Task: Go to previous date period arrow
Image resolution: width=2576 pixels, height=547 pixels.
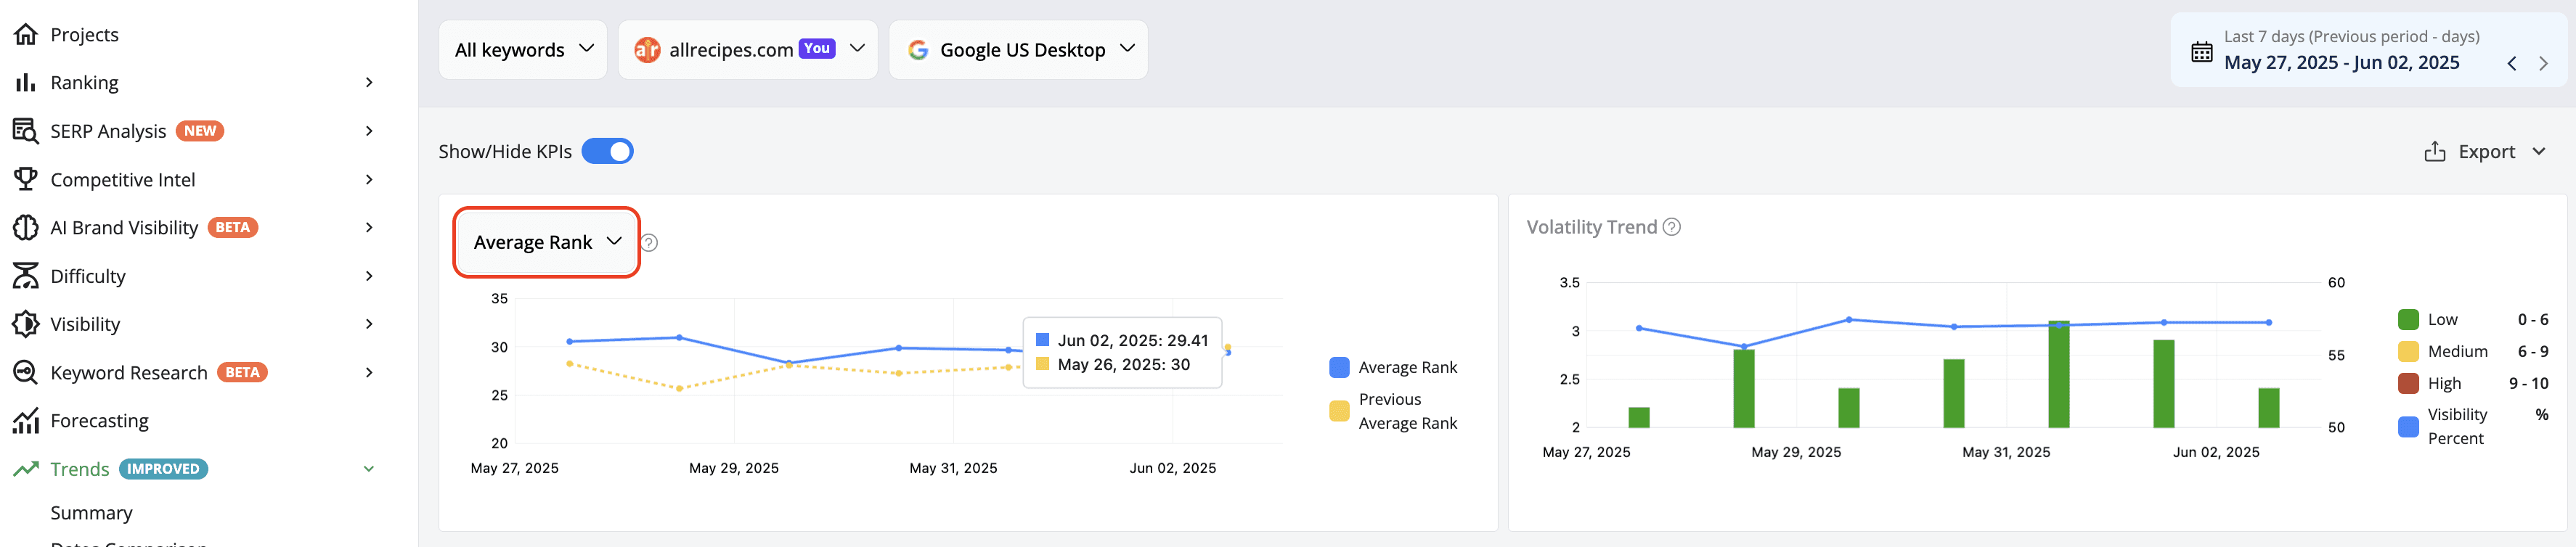Action: 2511,64
